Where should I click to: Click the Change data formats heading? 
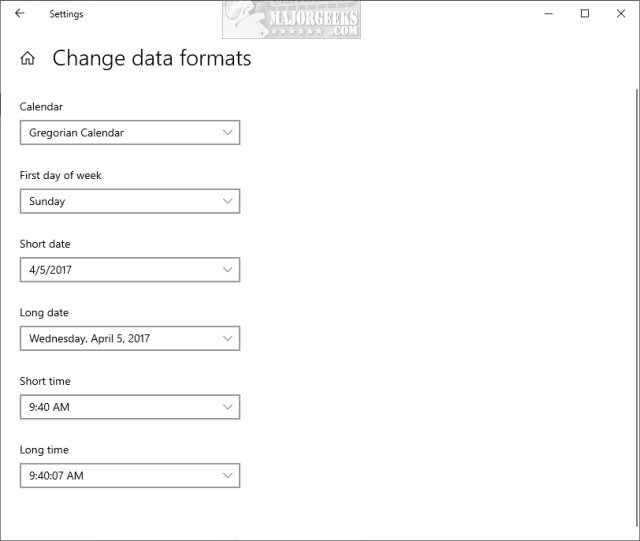point(151,58)
